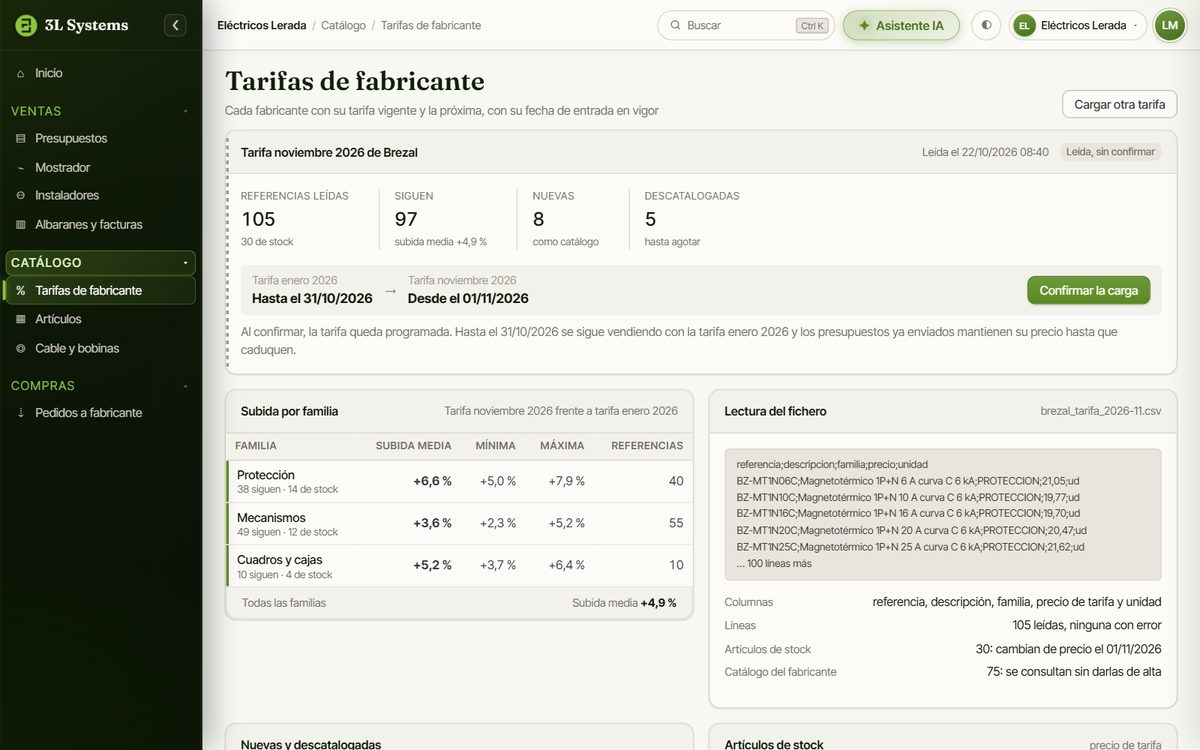Image resolution: width=1200 pixels, height=750 pixels.
Task: Click Confirmar la carga button
Action: [x=1088, y=290]
